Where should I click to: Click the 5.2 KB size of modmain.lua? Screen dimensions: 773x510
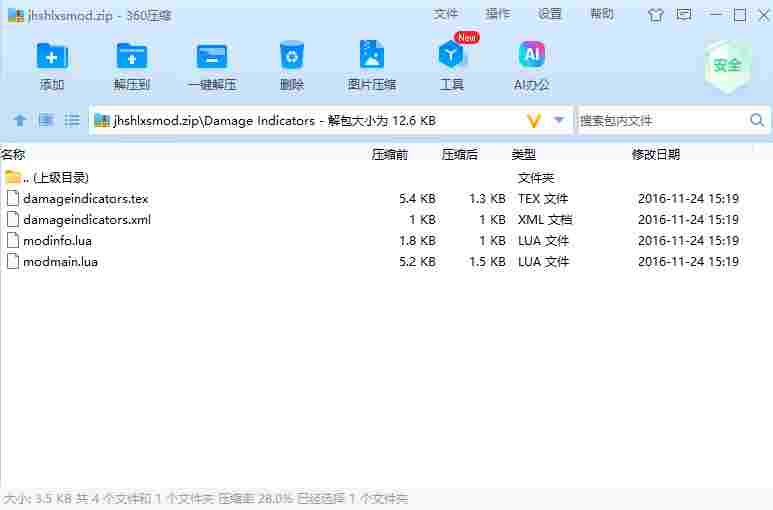(x=417, y=262)
